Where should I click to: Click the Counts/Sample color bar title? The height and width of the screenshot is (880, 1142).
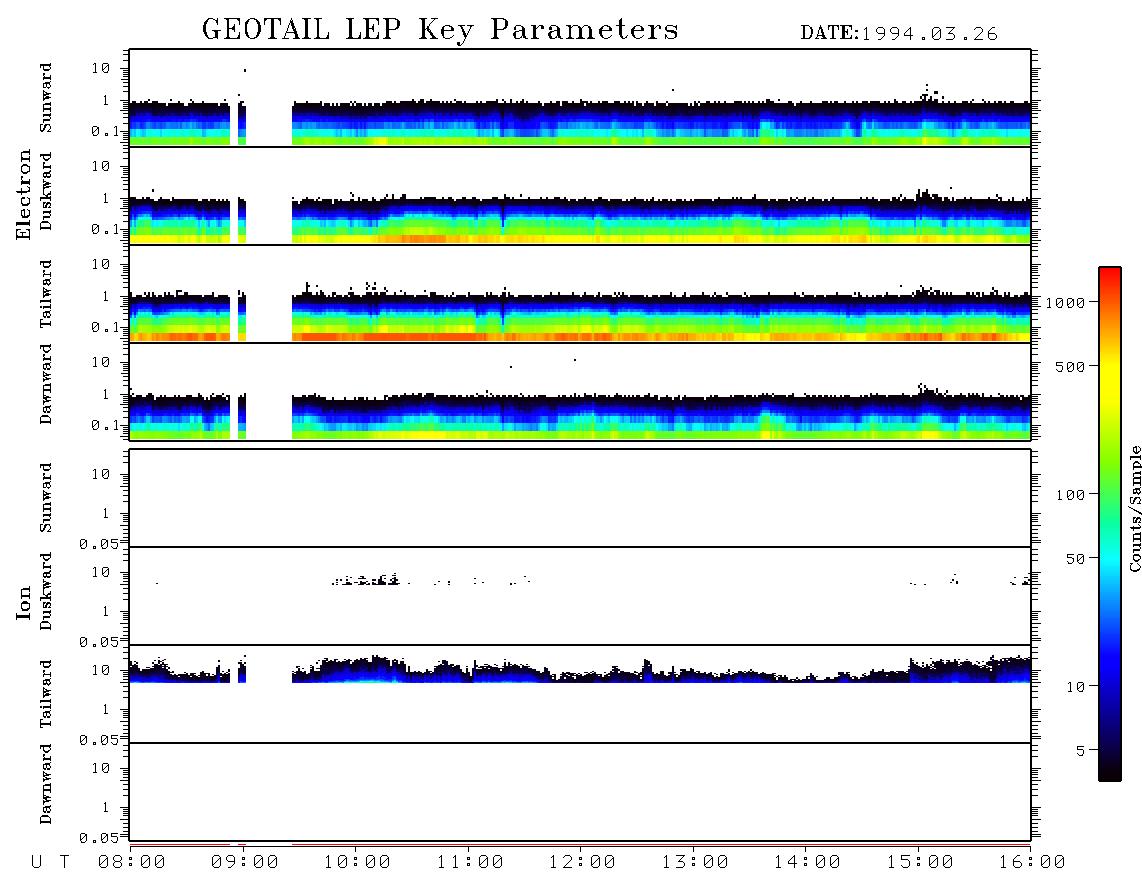[1134, 508]
